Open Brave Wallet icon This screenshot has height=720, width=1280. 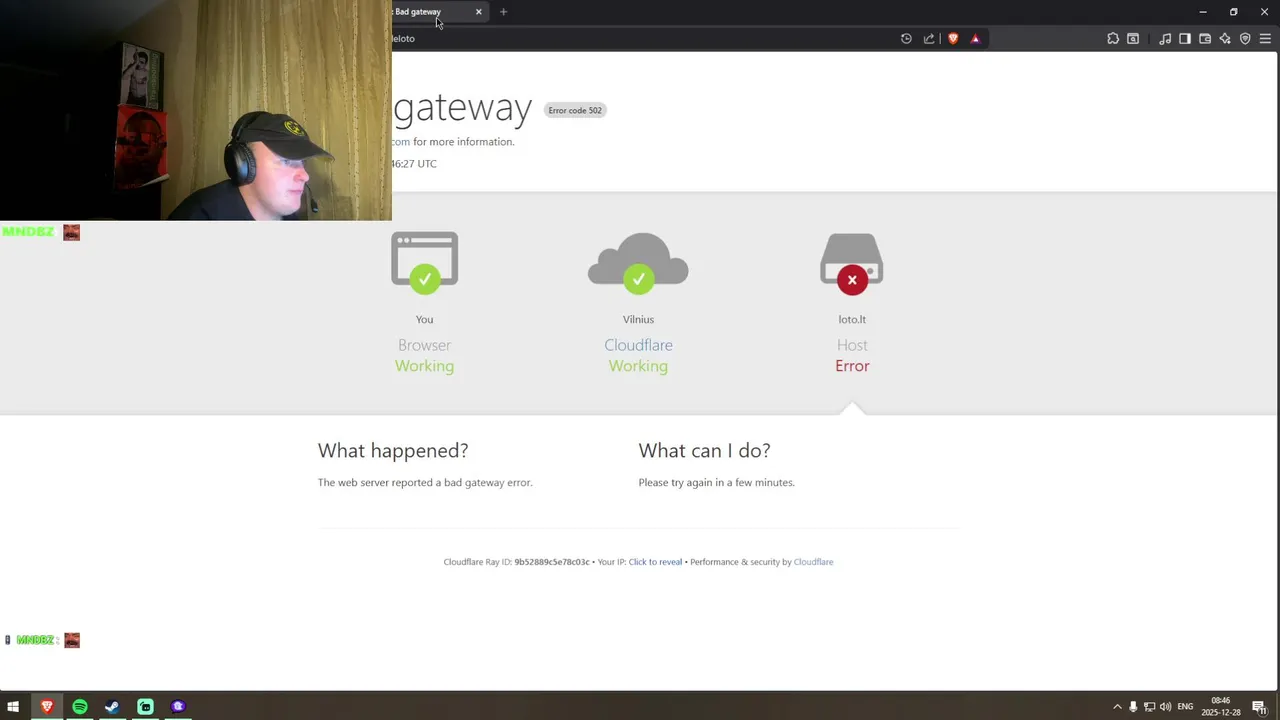coord(1205,39)
